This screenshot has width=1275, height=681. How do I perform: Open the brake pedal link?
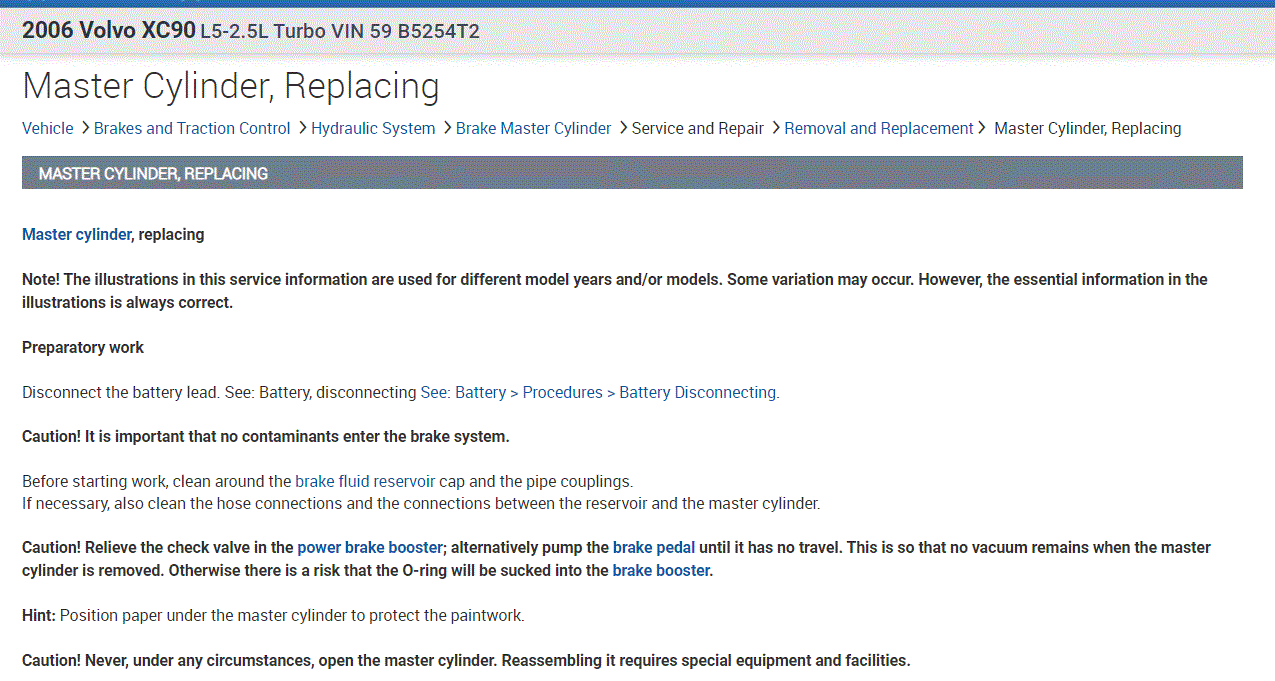point(654,547)
